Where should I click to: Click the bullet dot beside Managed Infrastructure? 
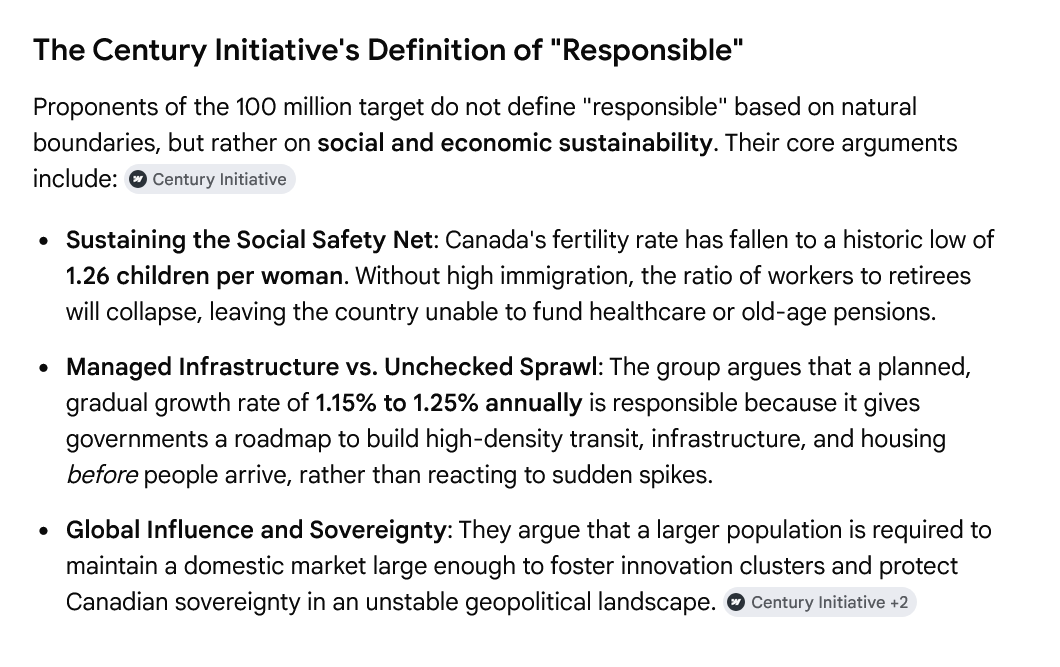click(44, 368)
